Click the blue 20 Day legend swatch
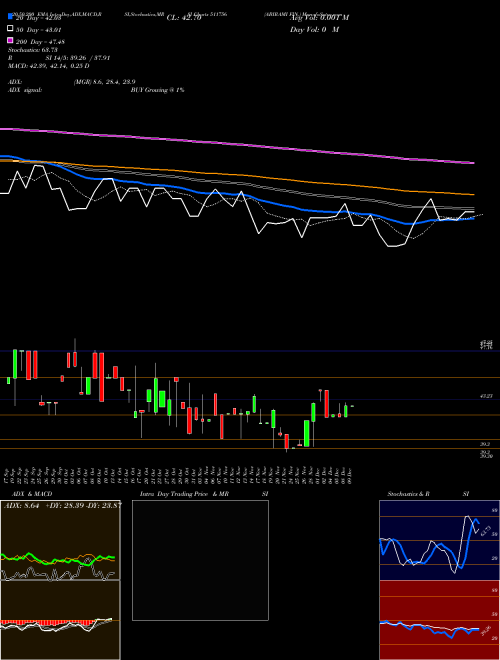500x660 pixels. [x=11, y=16]
